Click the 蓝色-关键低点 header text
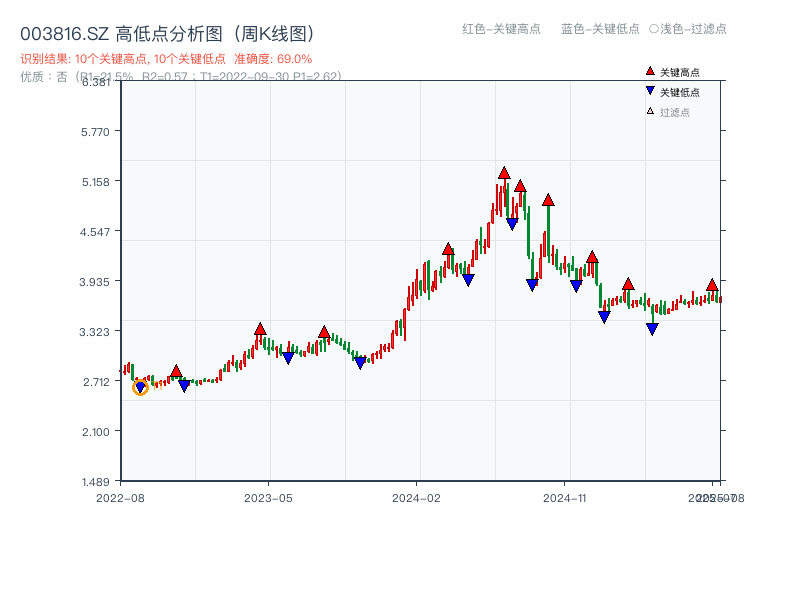800x600 pixels. click(600, 29)
